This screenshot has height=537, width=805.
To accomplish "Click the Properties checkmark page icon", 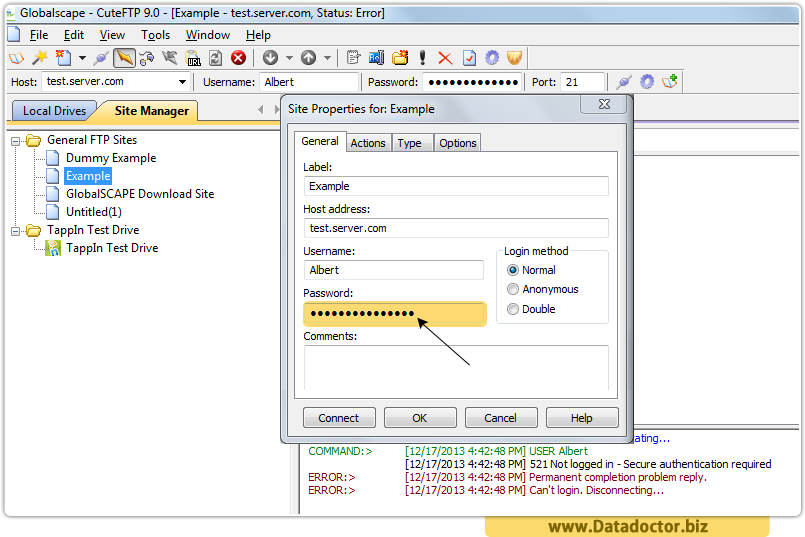I will point(469,58).
